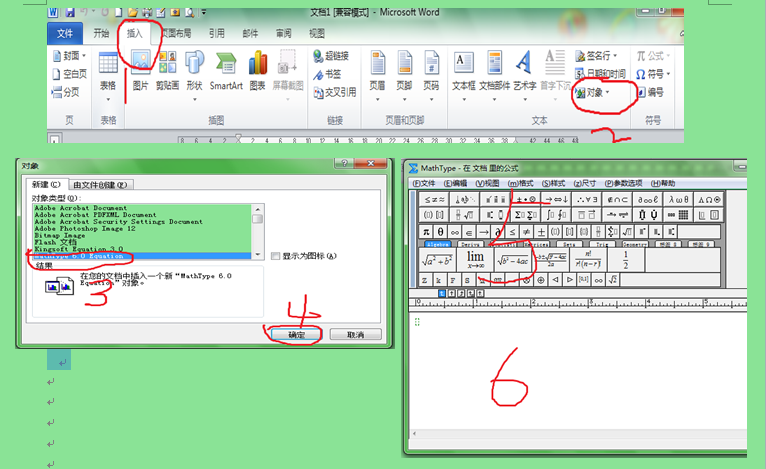
Task: Open the set theory palette (∉∩⊂) in MathType
Action: pyautogui.click(x=617, y=199)
